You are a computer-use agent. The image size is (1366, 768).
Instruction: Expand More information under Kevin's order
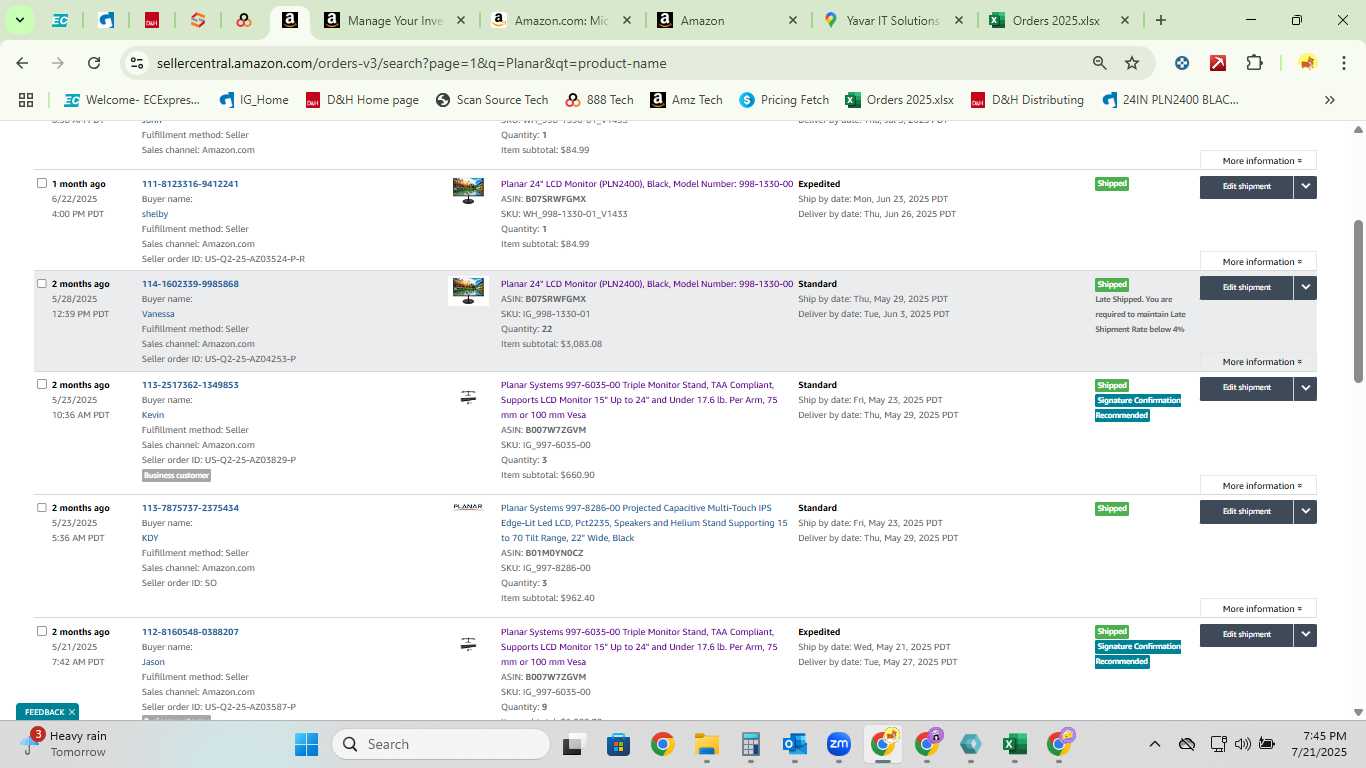(1258, 486)
